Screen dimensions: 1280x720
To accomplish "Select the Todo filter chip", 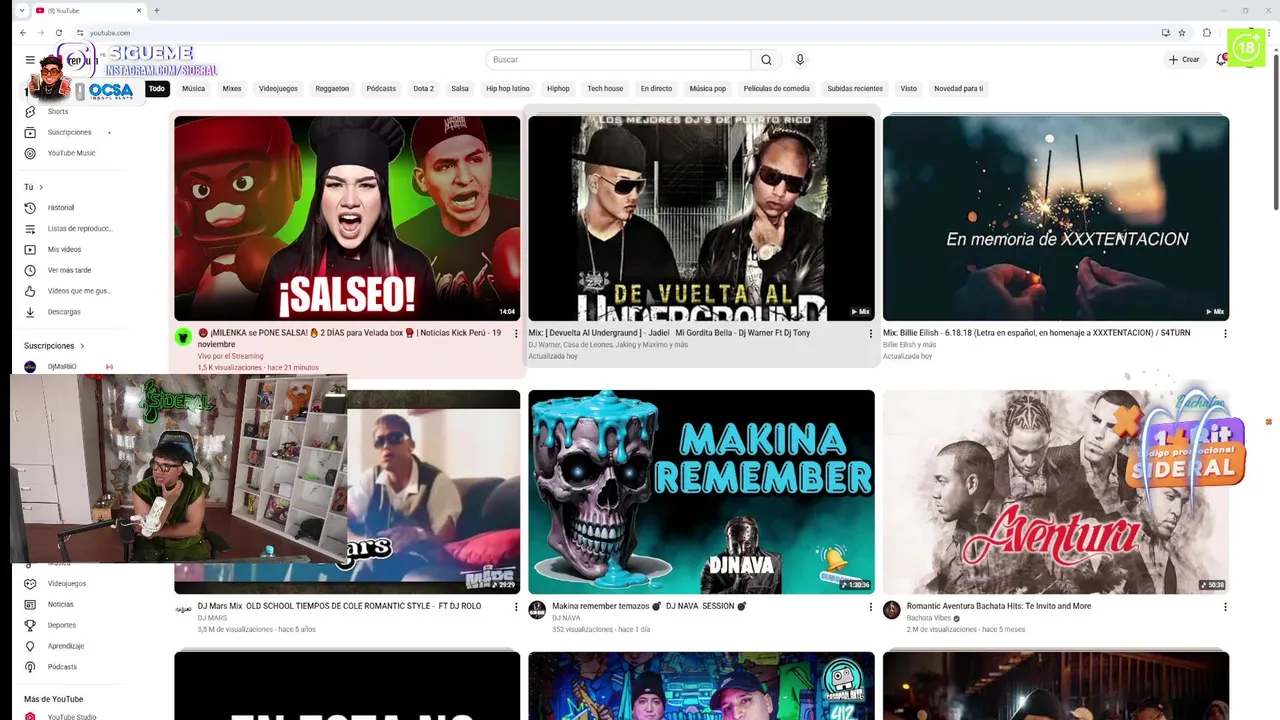I will [157, 88].
